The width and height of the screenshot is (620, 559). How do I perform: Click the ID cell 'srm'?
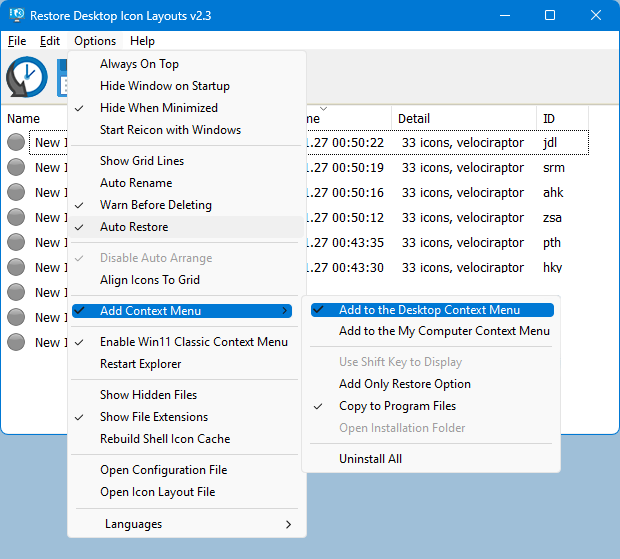click(x=554, y=167)
